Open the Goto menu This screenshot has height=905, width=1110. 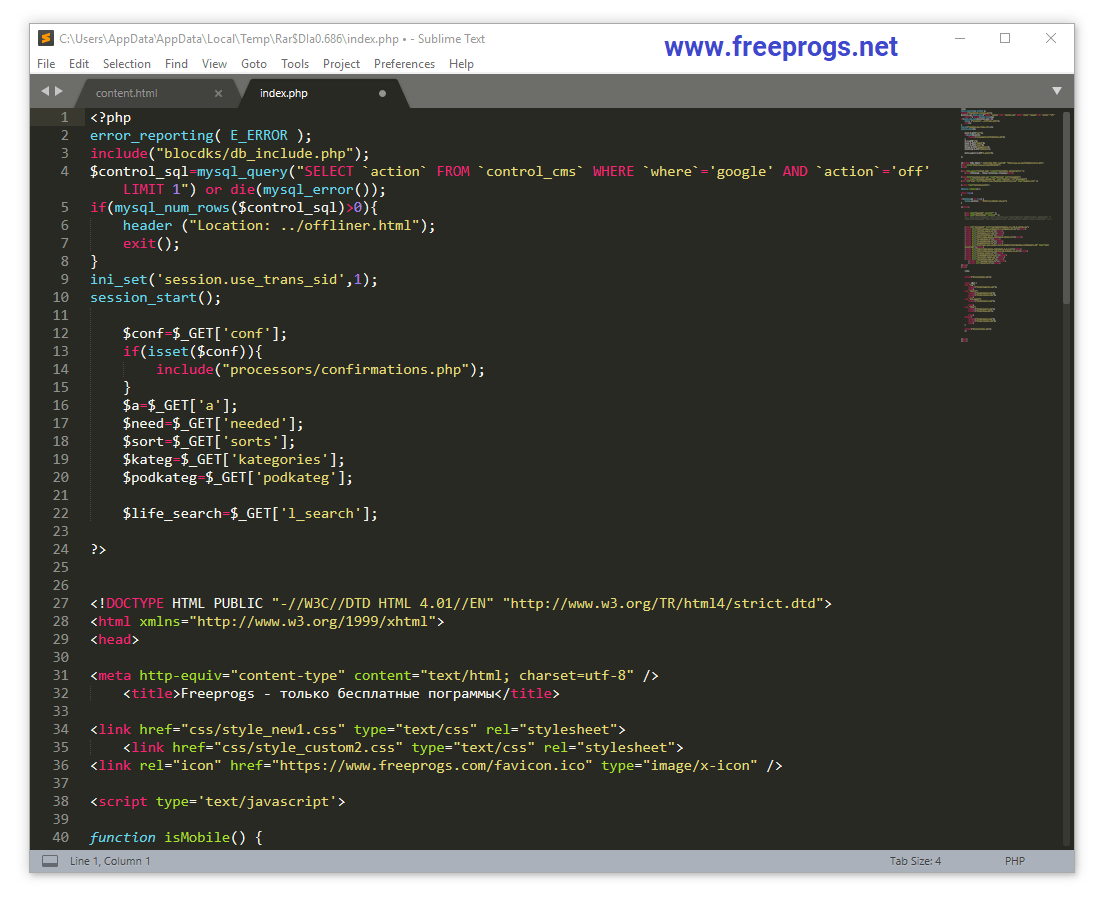click(253, 64)
